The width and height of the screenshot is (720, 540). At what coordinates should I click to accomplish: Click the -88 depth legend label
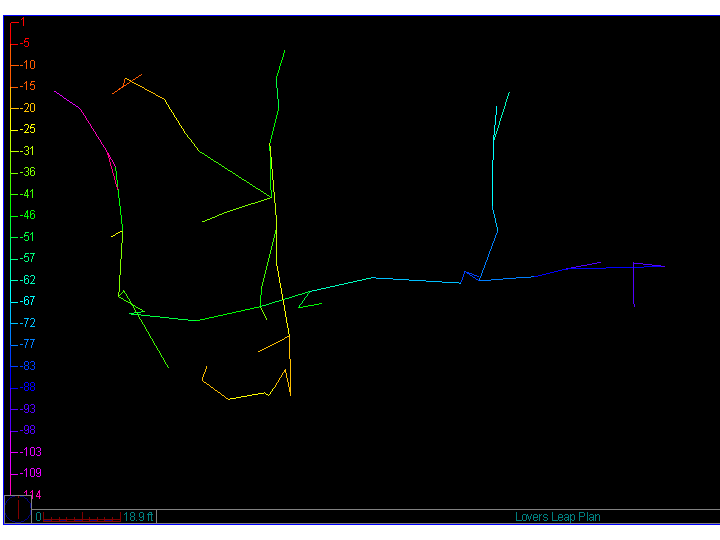(28, 387)
